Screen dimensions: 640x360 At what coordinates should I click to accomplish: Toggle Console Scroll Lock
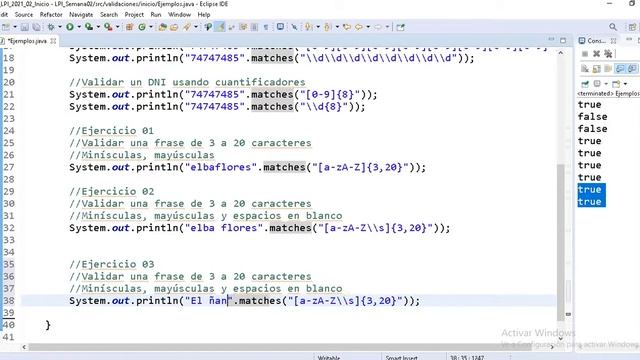coord(596,69)
